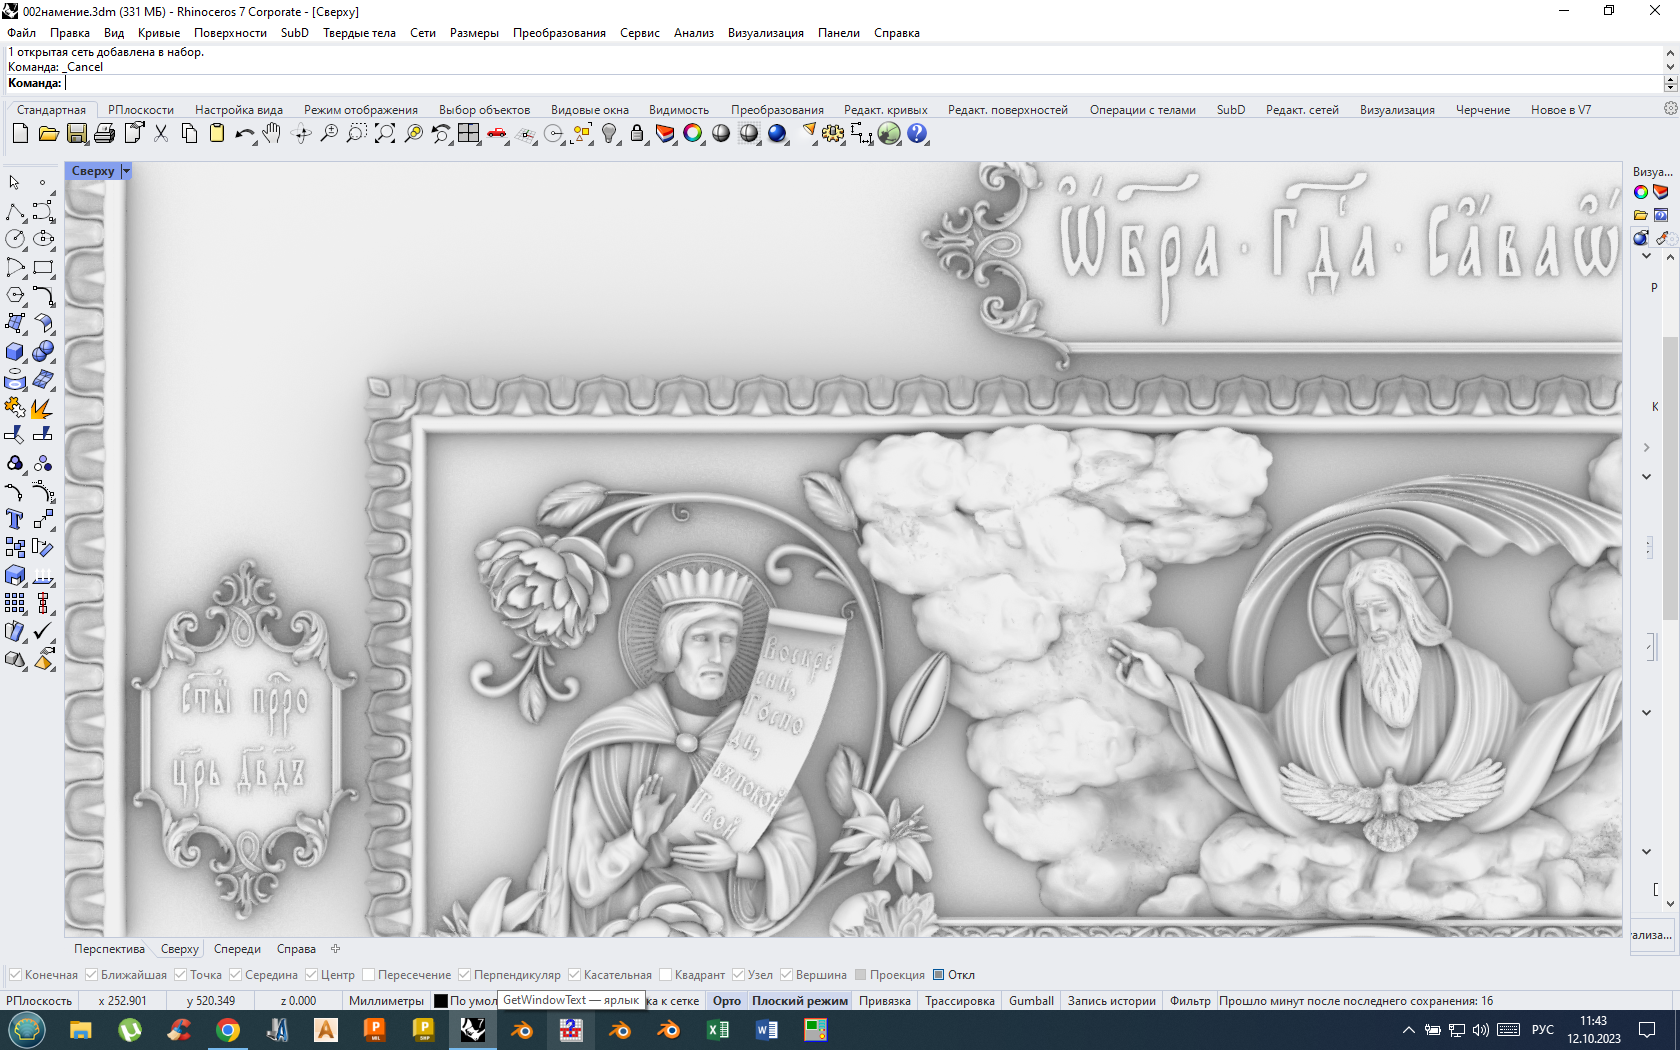Open the Сверху viewport title dropdown arrow

pyautogui.click(x=126, y=171)
